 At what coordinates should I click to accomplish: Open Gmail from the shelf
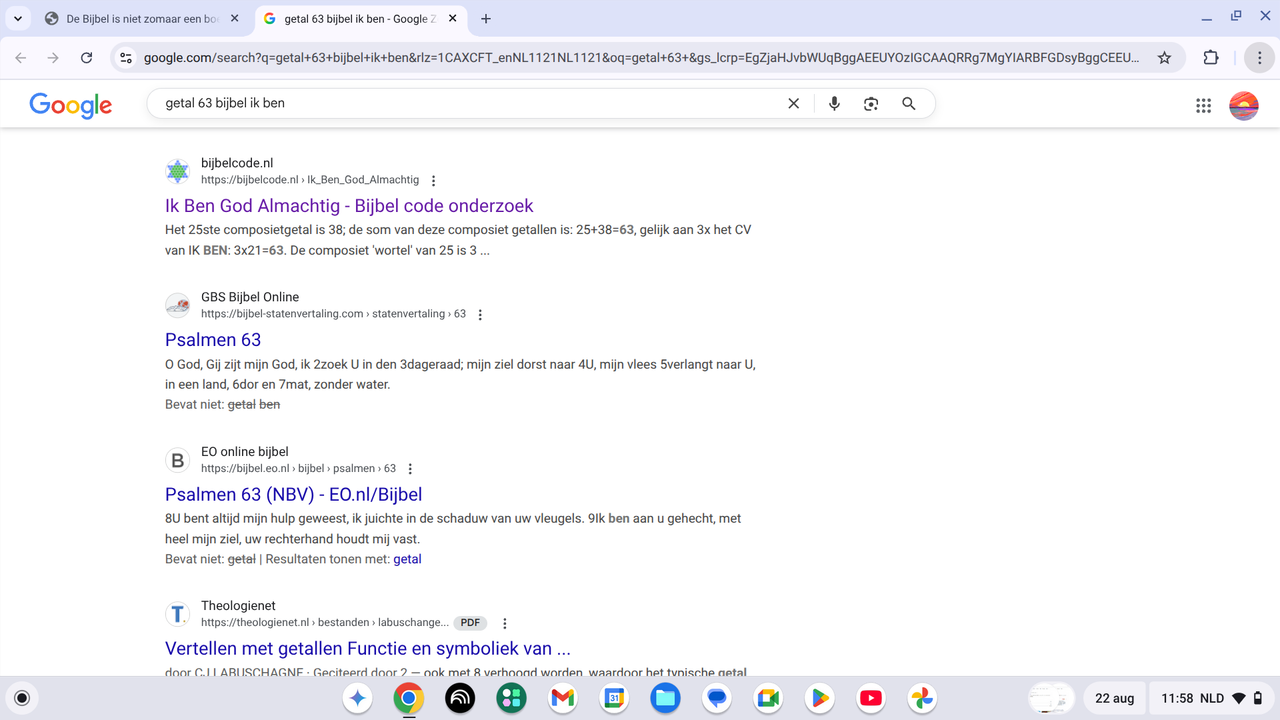[563, 698]
